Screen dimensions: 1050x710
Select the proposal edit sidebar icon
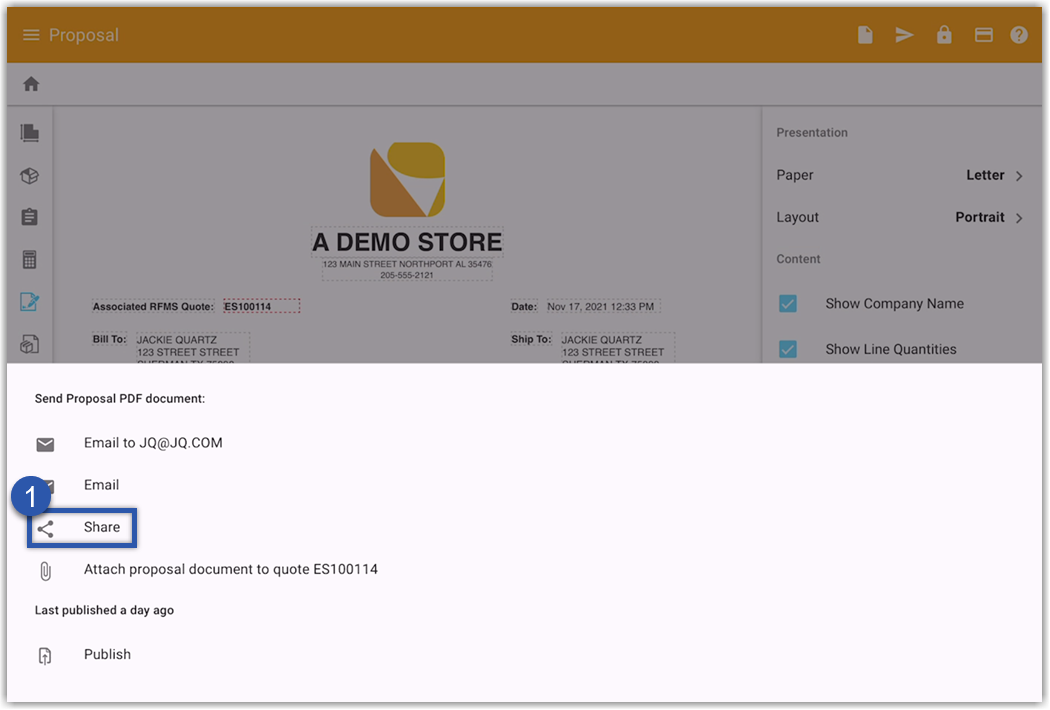coord(29,302)
